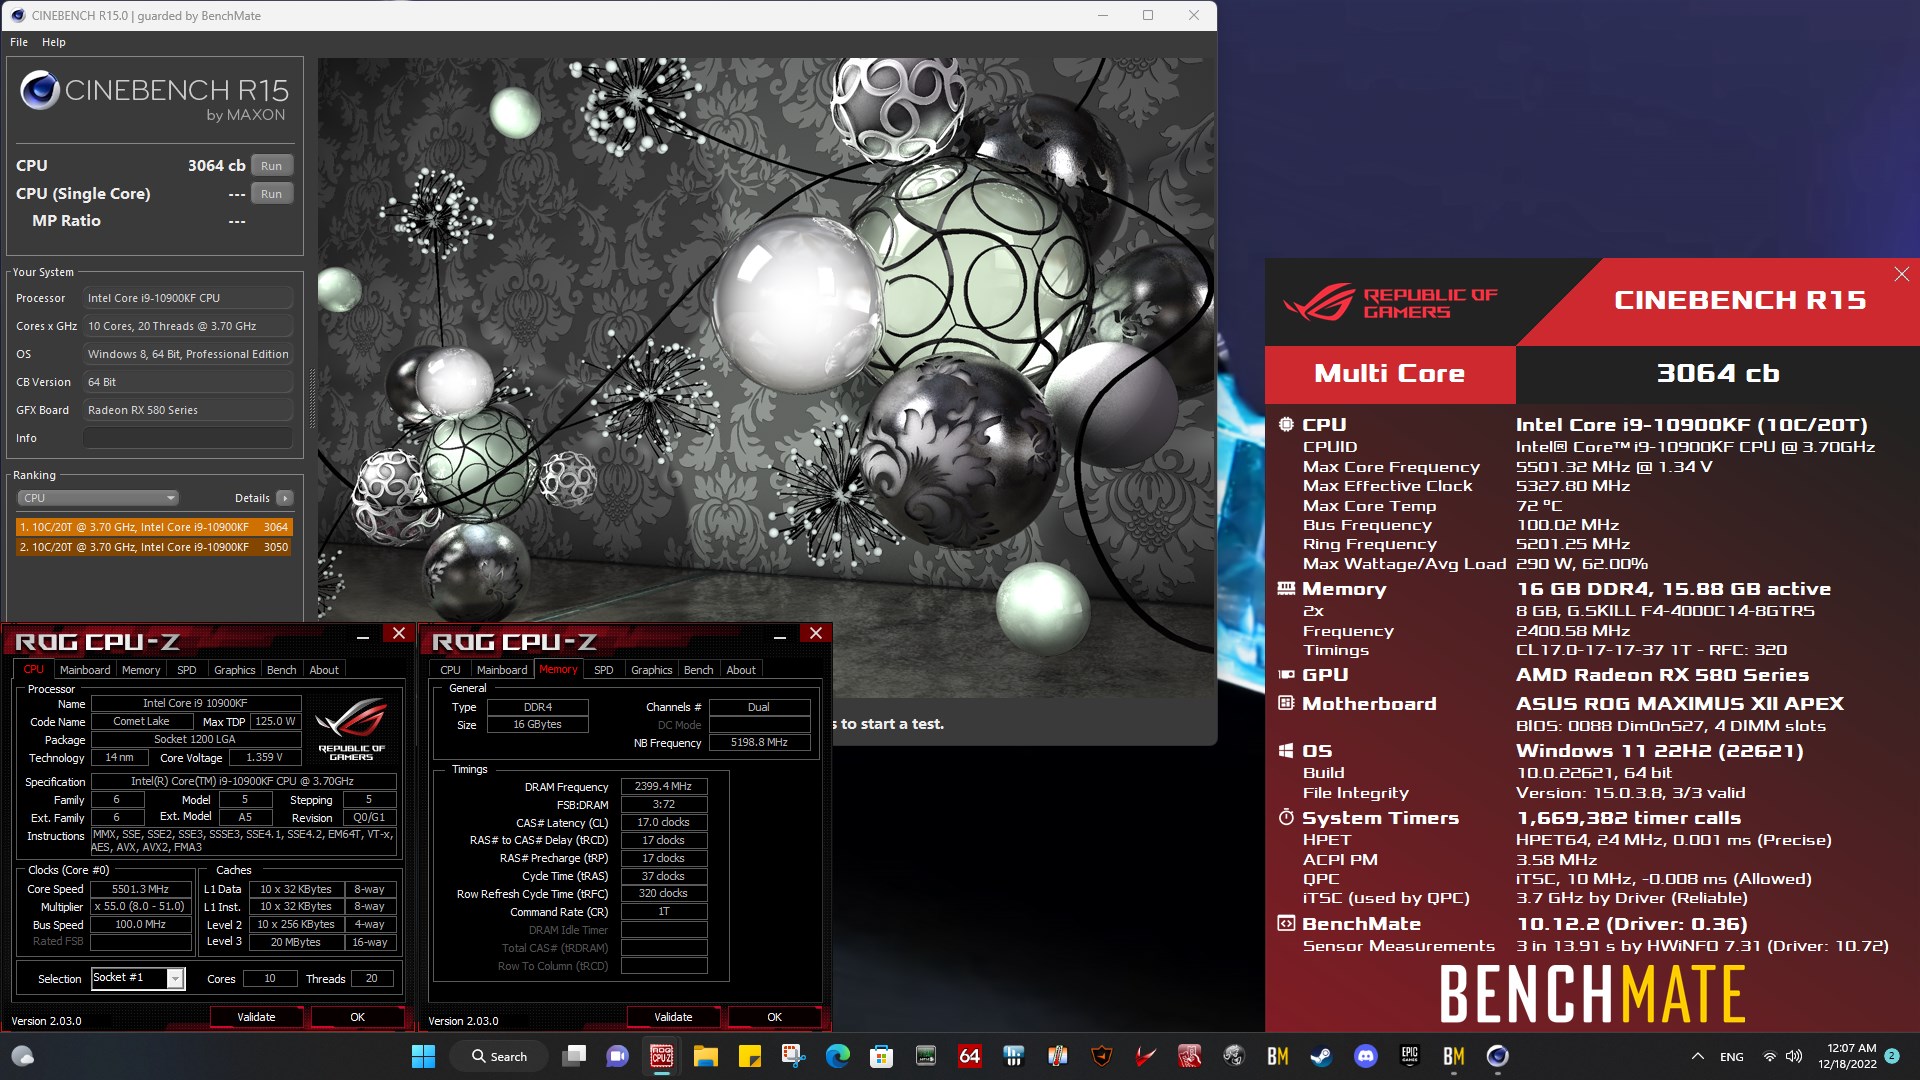This screenshot has width=1920, height=1080.
Task: Click the Core Speed value 5501.3 MHz
Action: [x=141, y=889]
